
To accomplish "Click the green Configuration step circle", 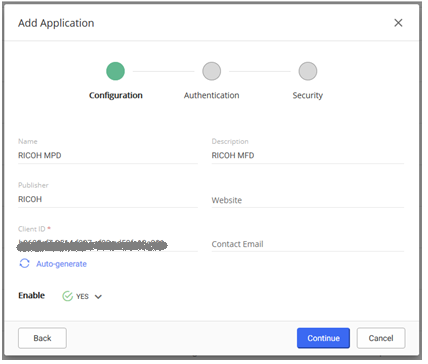I will (115, 71).
